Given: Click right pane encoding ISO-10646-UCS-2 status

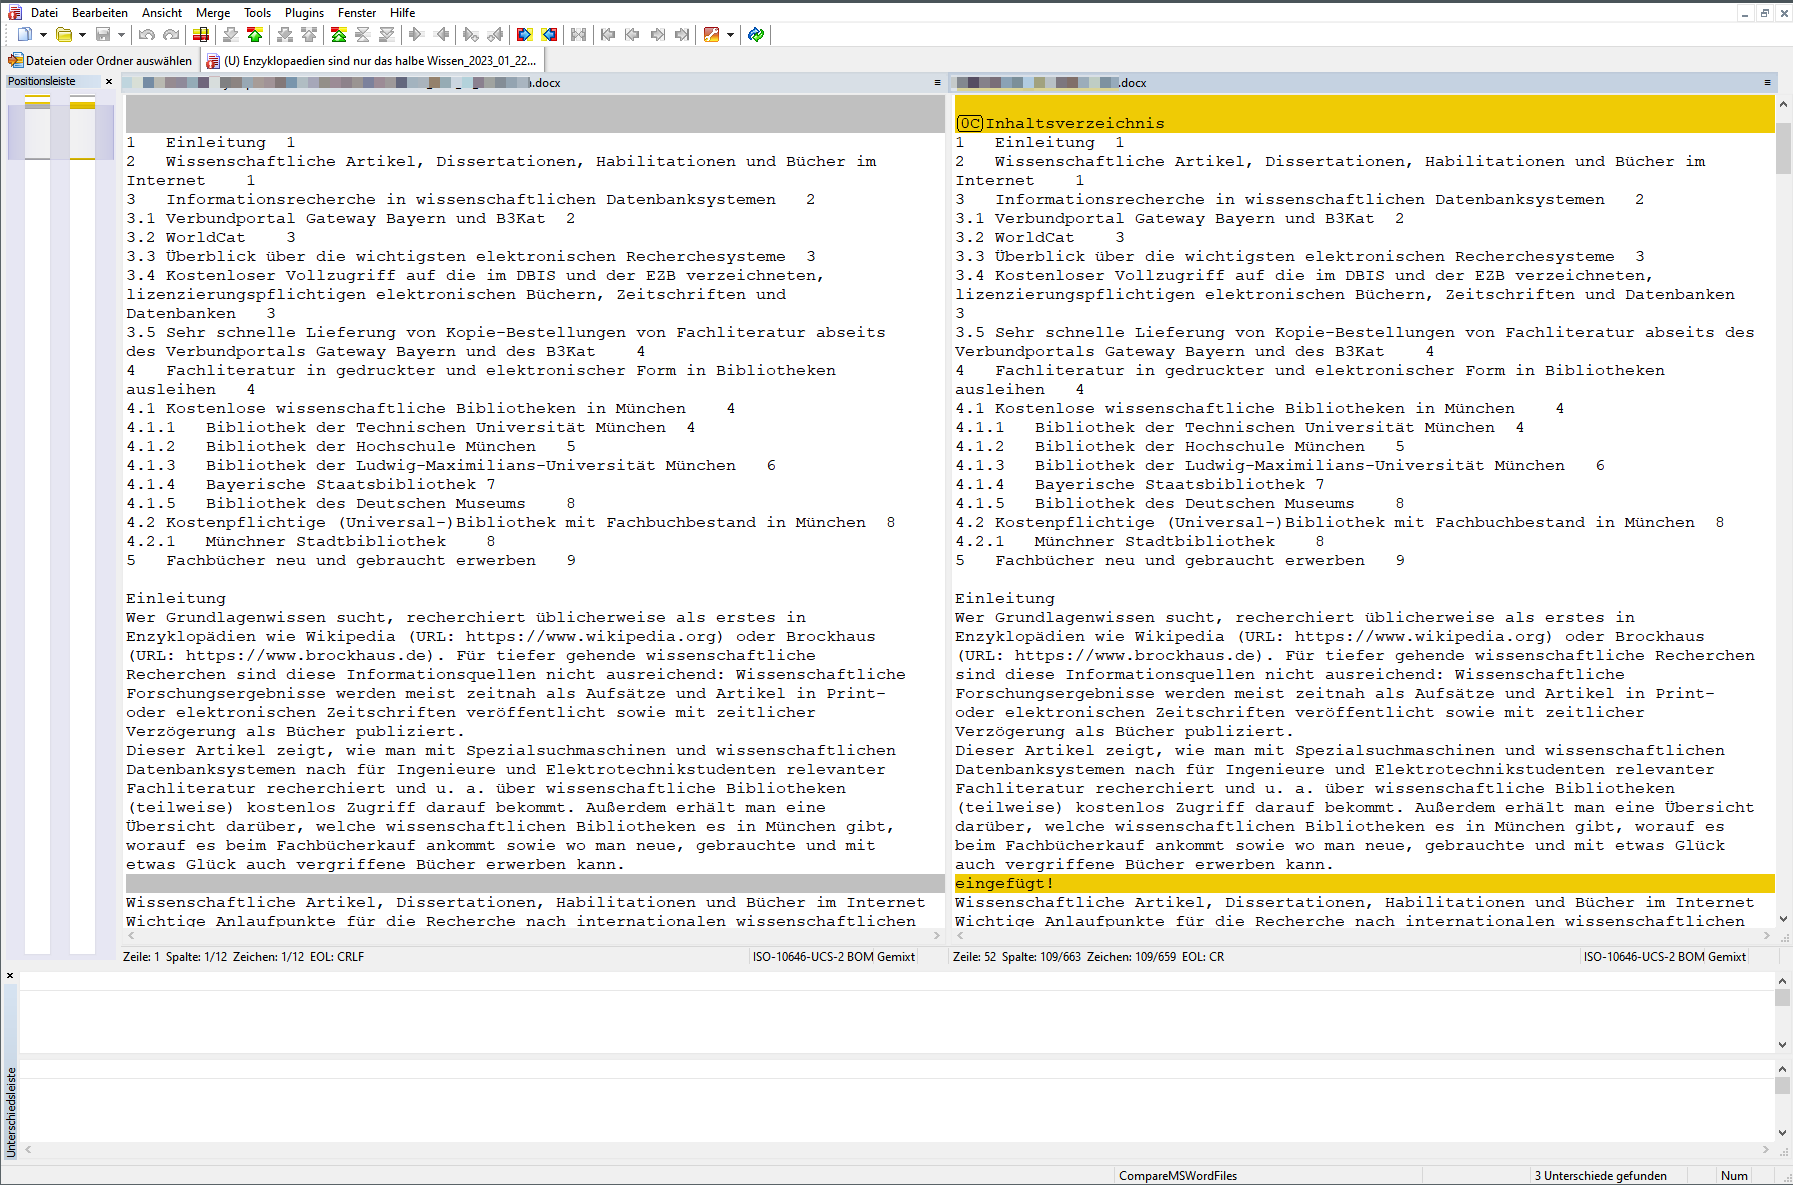Looking at the screenshot, I should [1664, 957].
